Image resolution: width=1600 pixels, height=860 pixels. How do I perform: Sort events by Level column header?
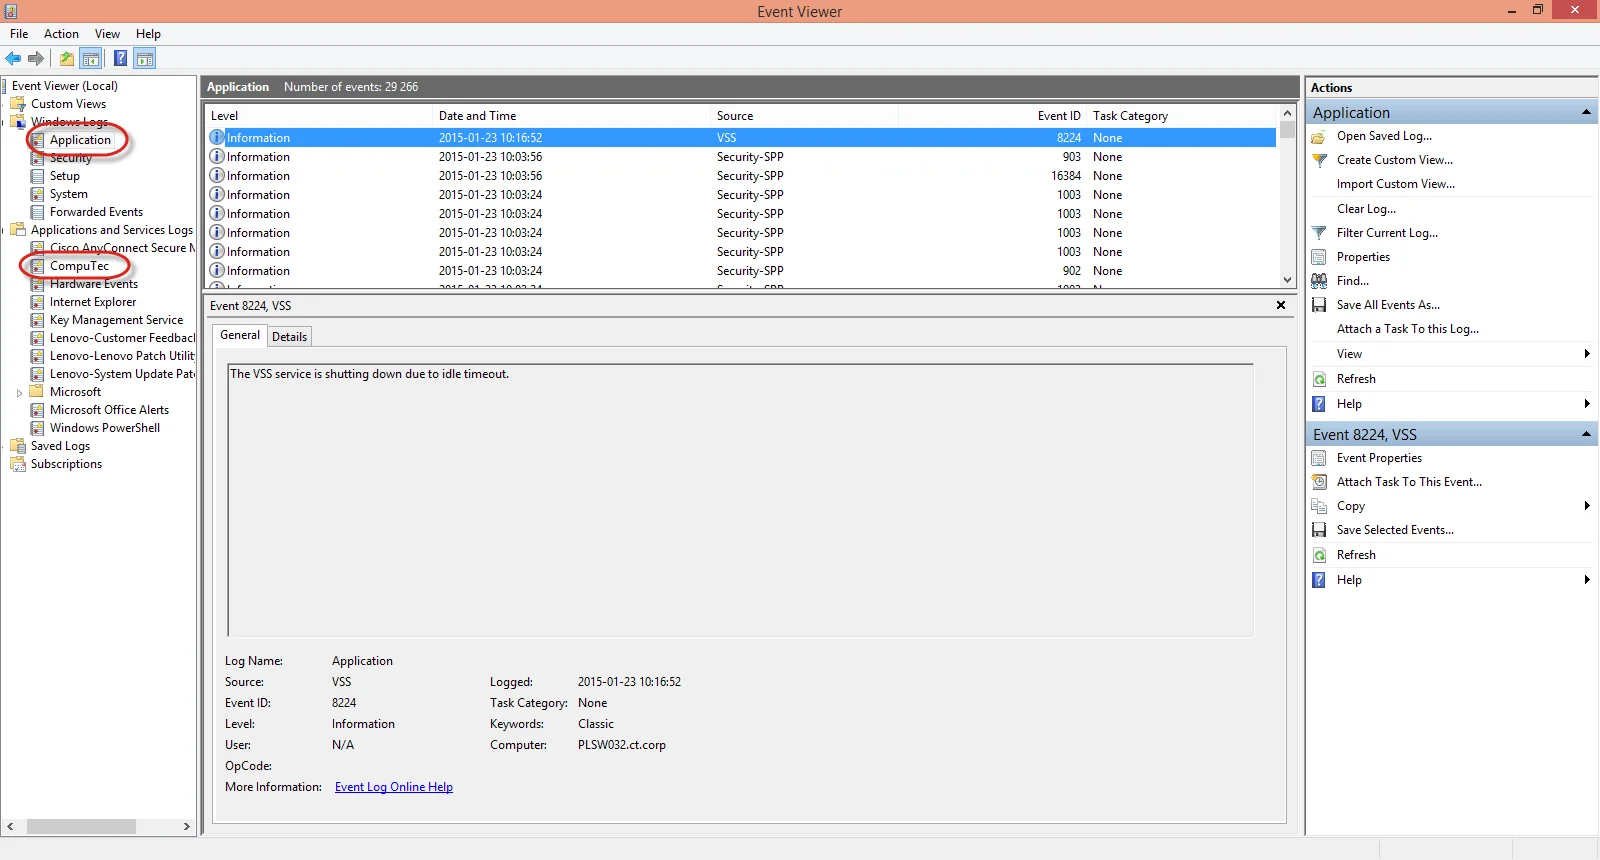point(318,116)
